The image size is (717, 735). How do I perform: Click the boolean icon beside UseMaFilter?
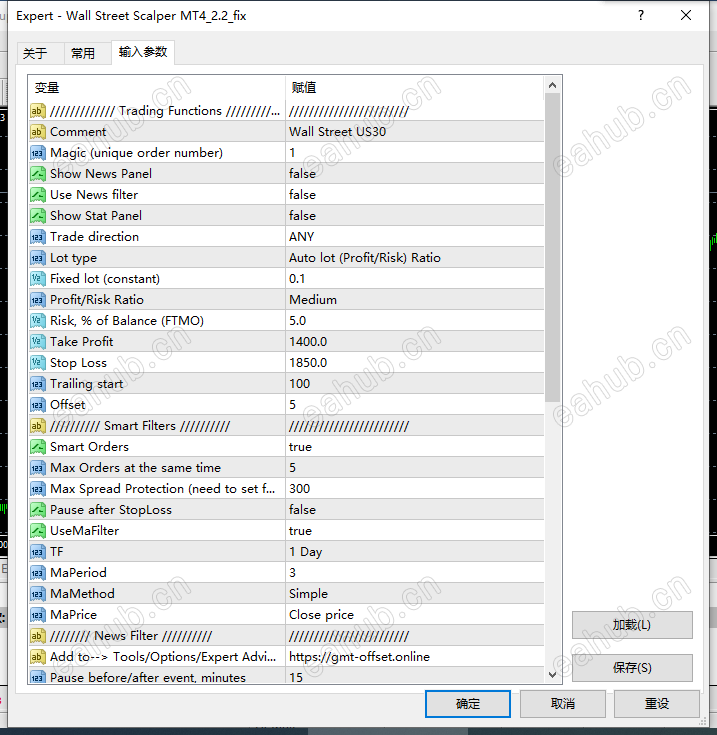click(38, 531)
